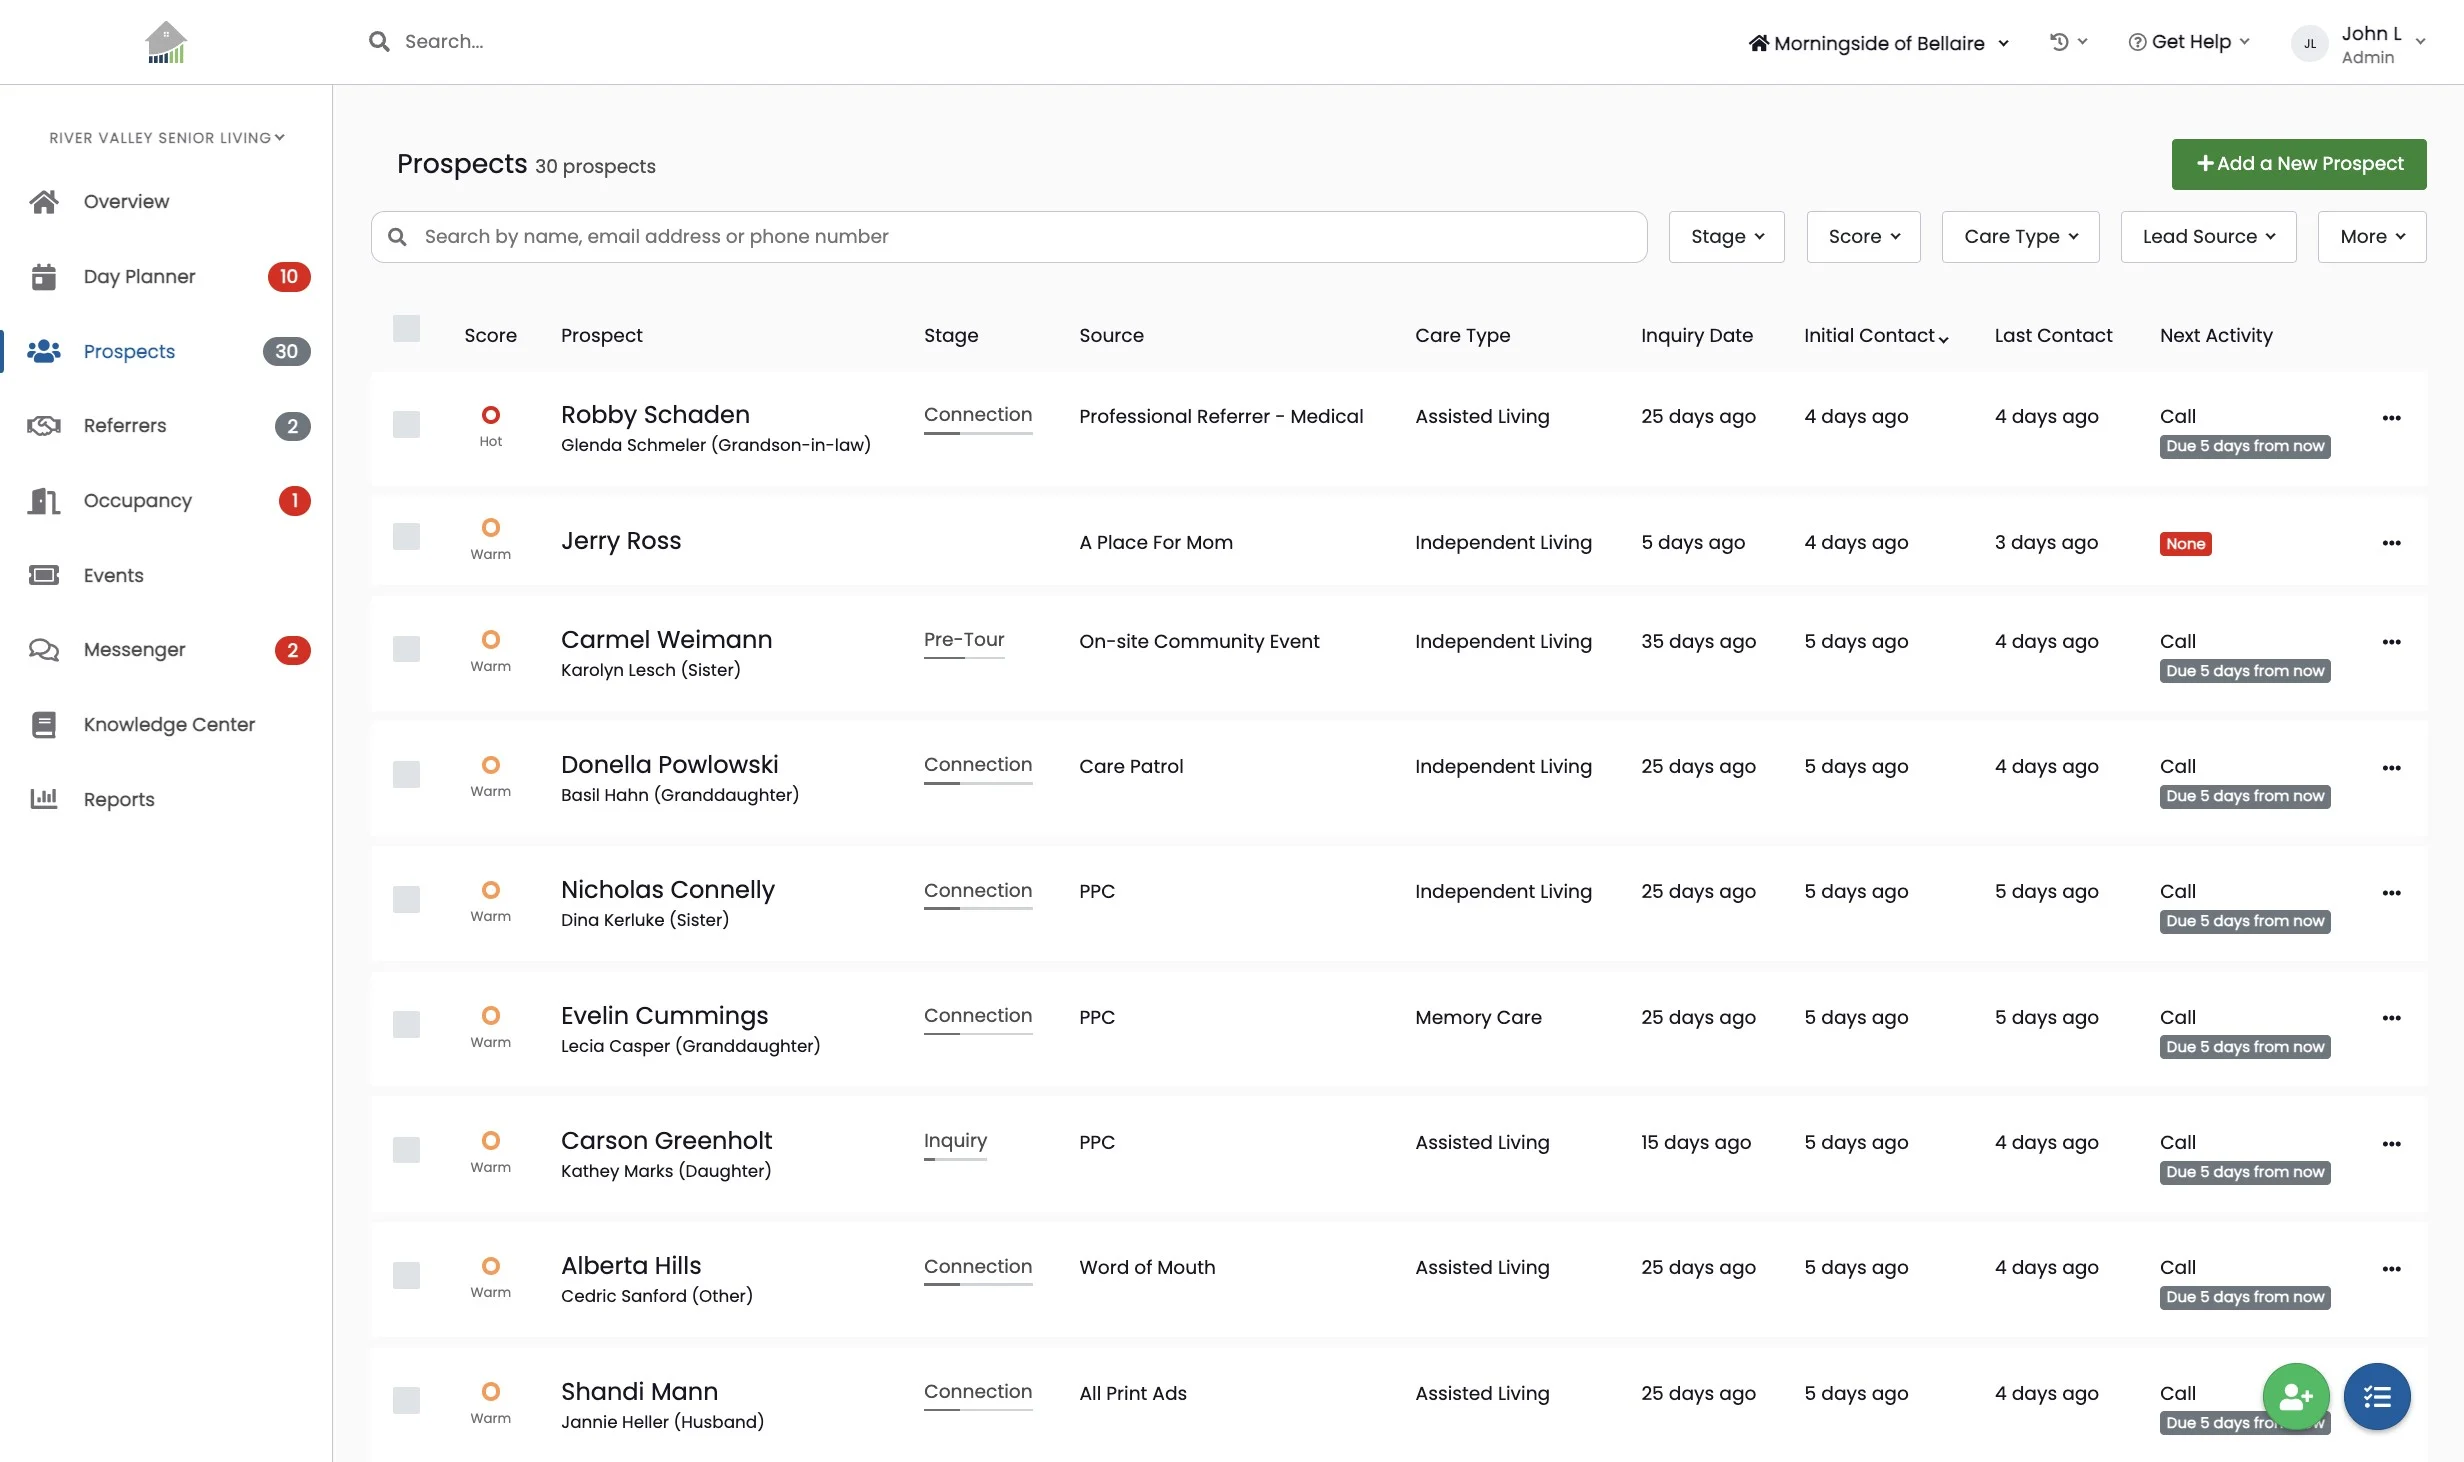This screenshot has width=2464, height=1462.
Task: Go to Overview in the sidebar
Action: (126, 202)
